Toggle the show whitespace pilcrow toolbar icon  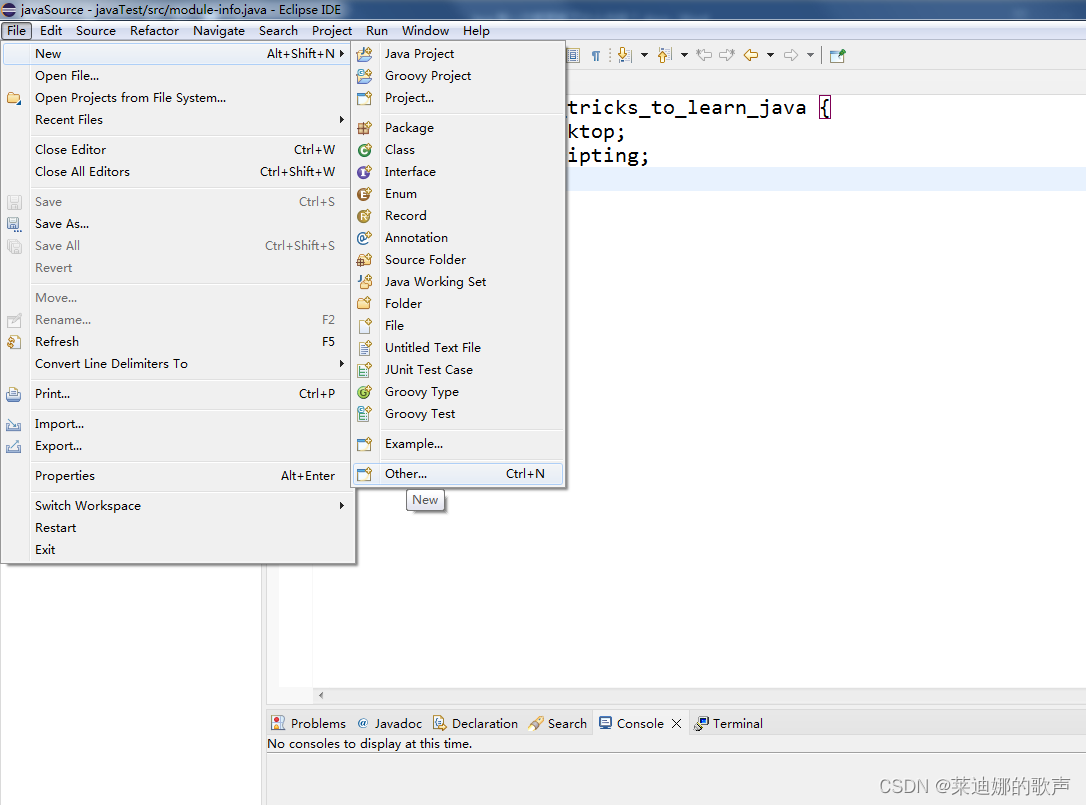(596, 55)
